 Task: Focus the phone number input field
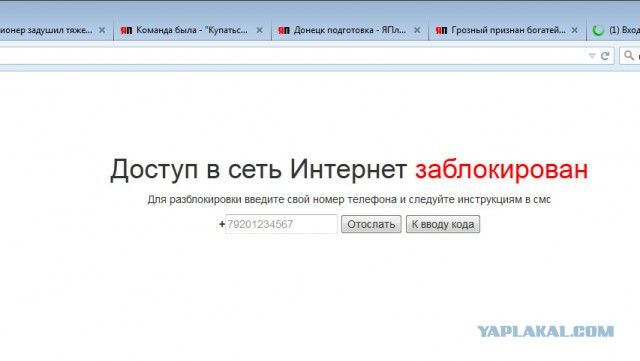click(281, 224)
